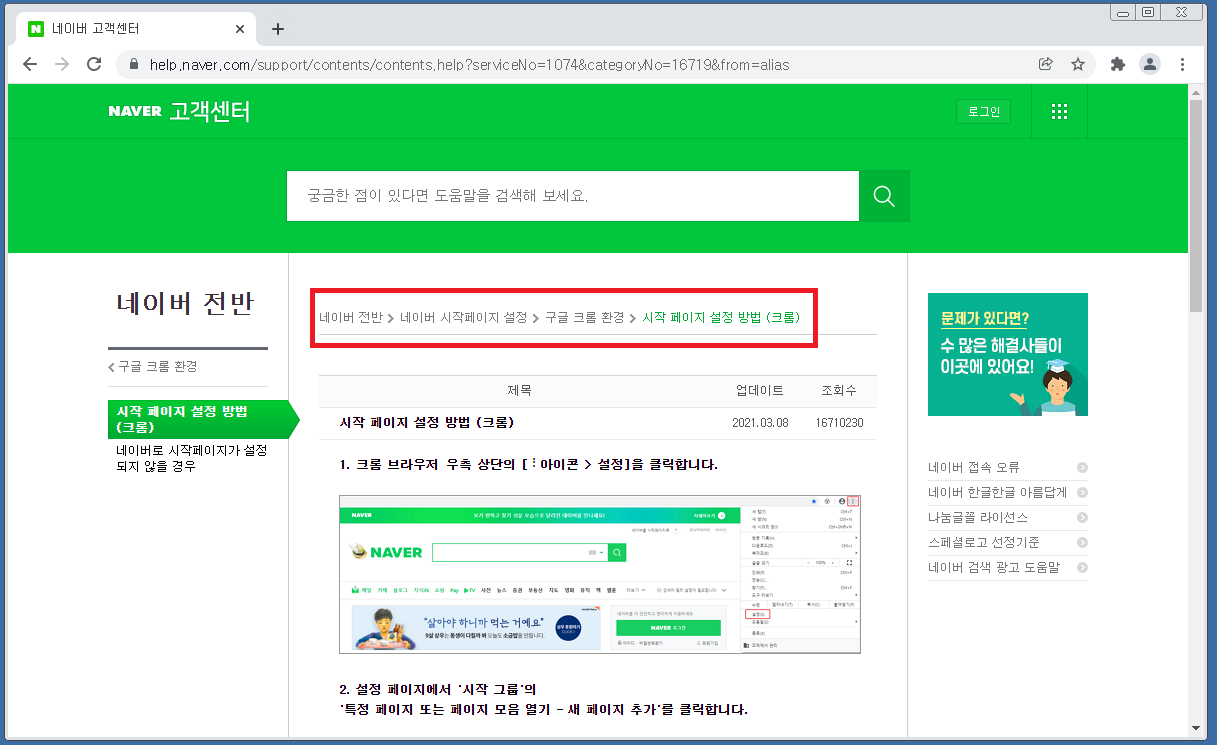This screenshot has width=1217, height=745.
Task: Bookmark this page with the star icon
Action: pyautogui.click(x=1078, y=64)
